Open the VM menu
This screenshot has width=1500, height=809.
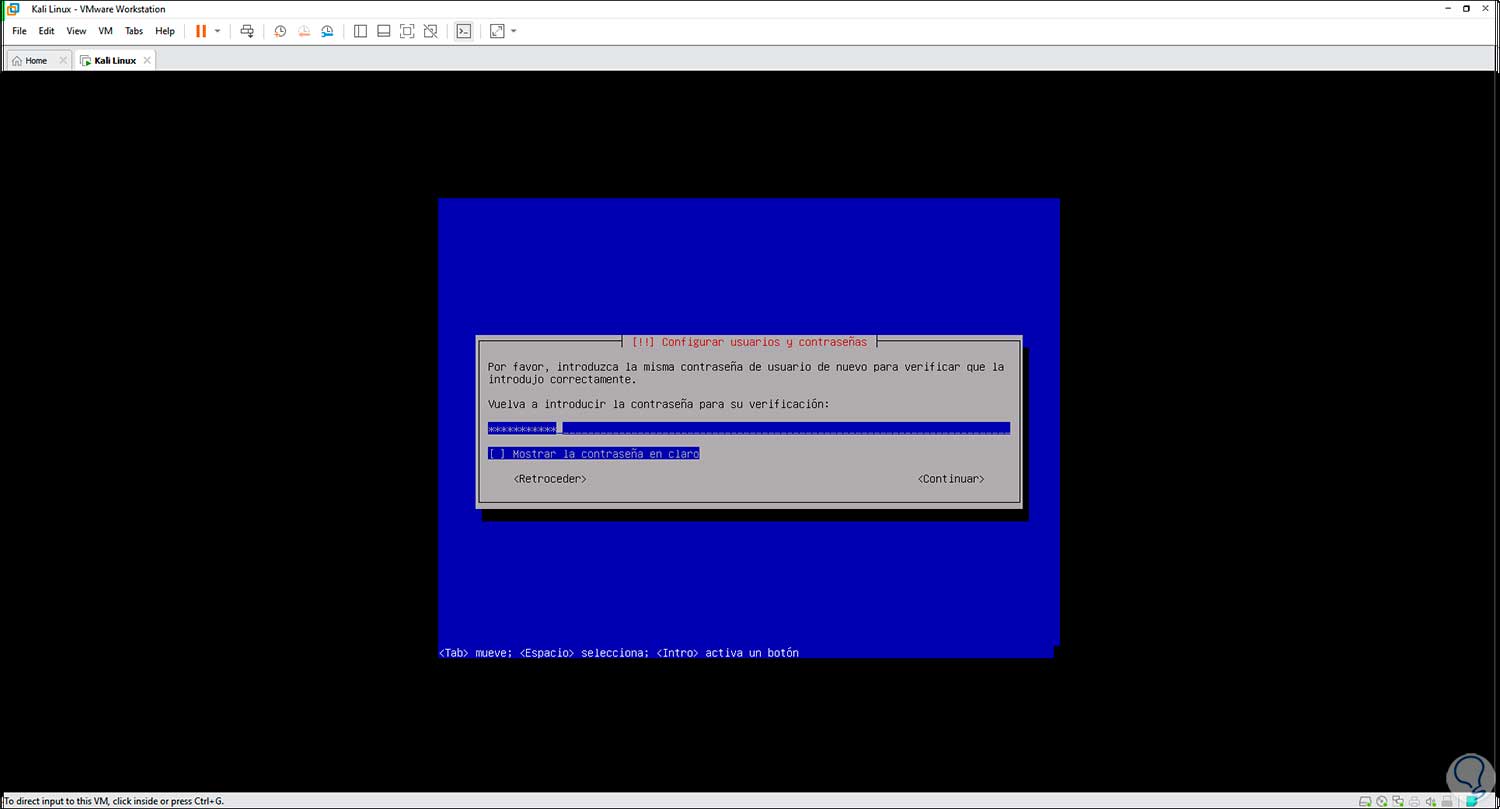[x=105, y=31]
